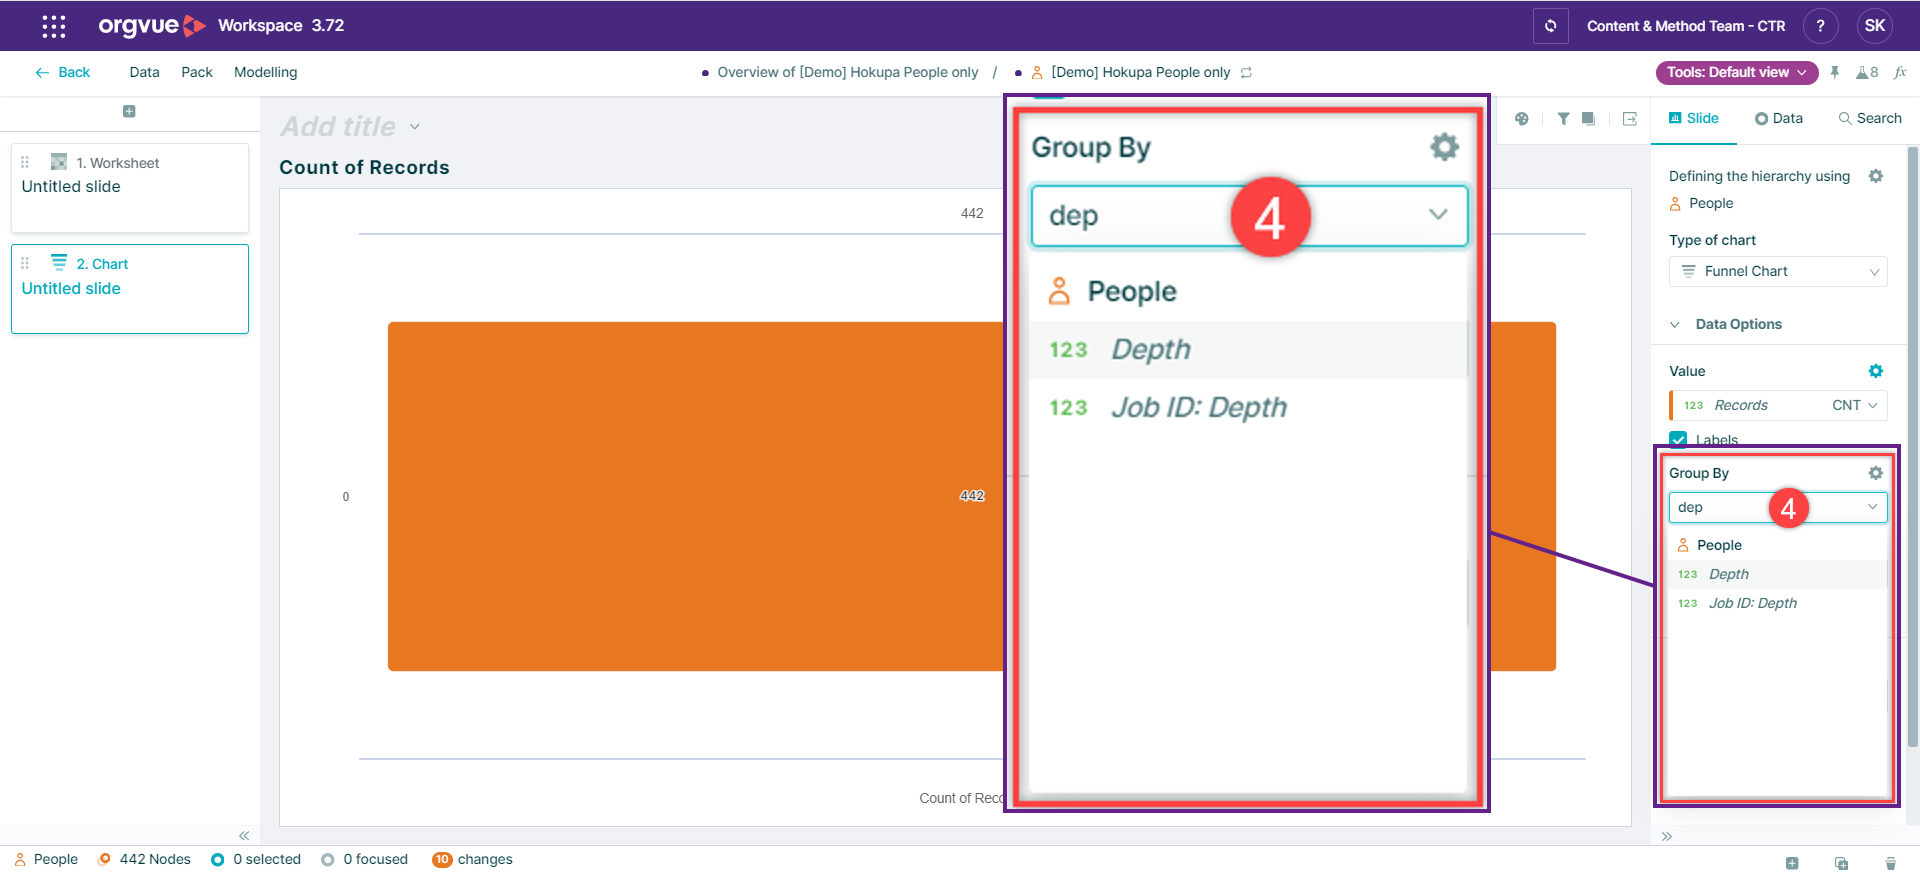The image size is (1920, 878).
Task: Click the 0 selected status entry
Action: click(x=256, y=859)
